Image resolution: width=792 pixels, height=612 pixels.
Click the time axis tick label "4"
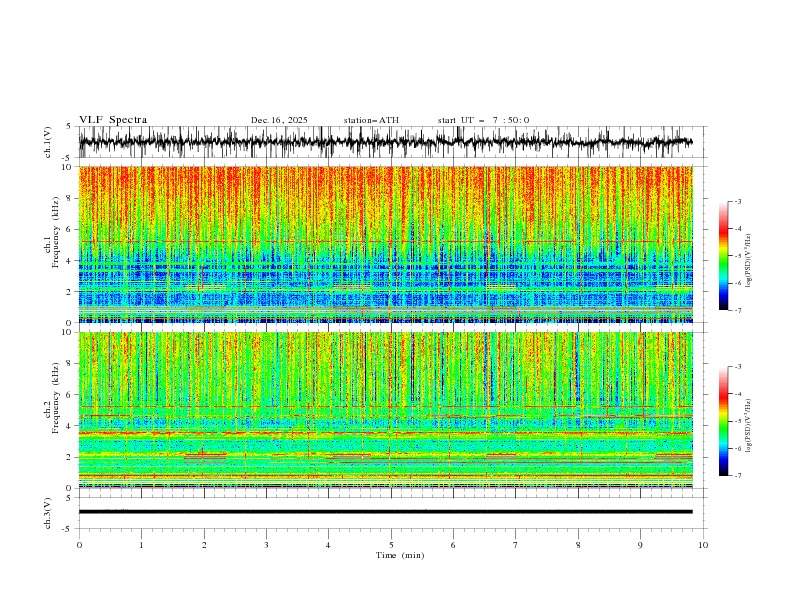tap(328, 545)
